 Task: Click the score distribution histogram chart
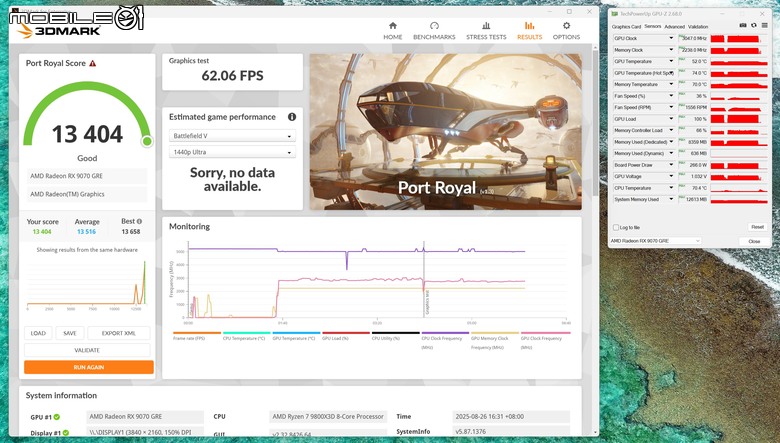point(87,283)
